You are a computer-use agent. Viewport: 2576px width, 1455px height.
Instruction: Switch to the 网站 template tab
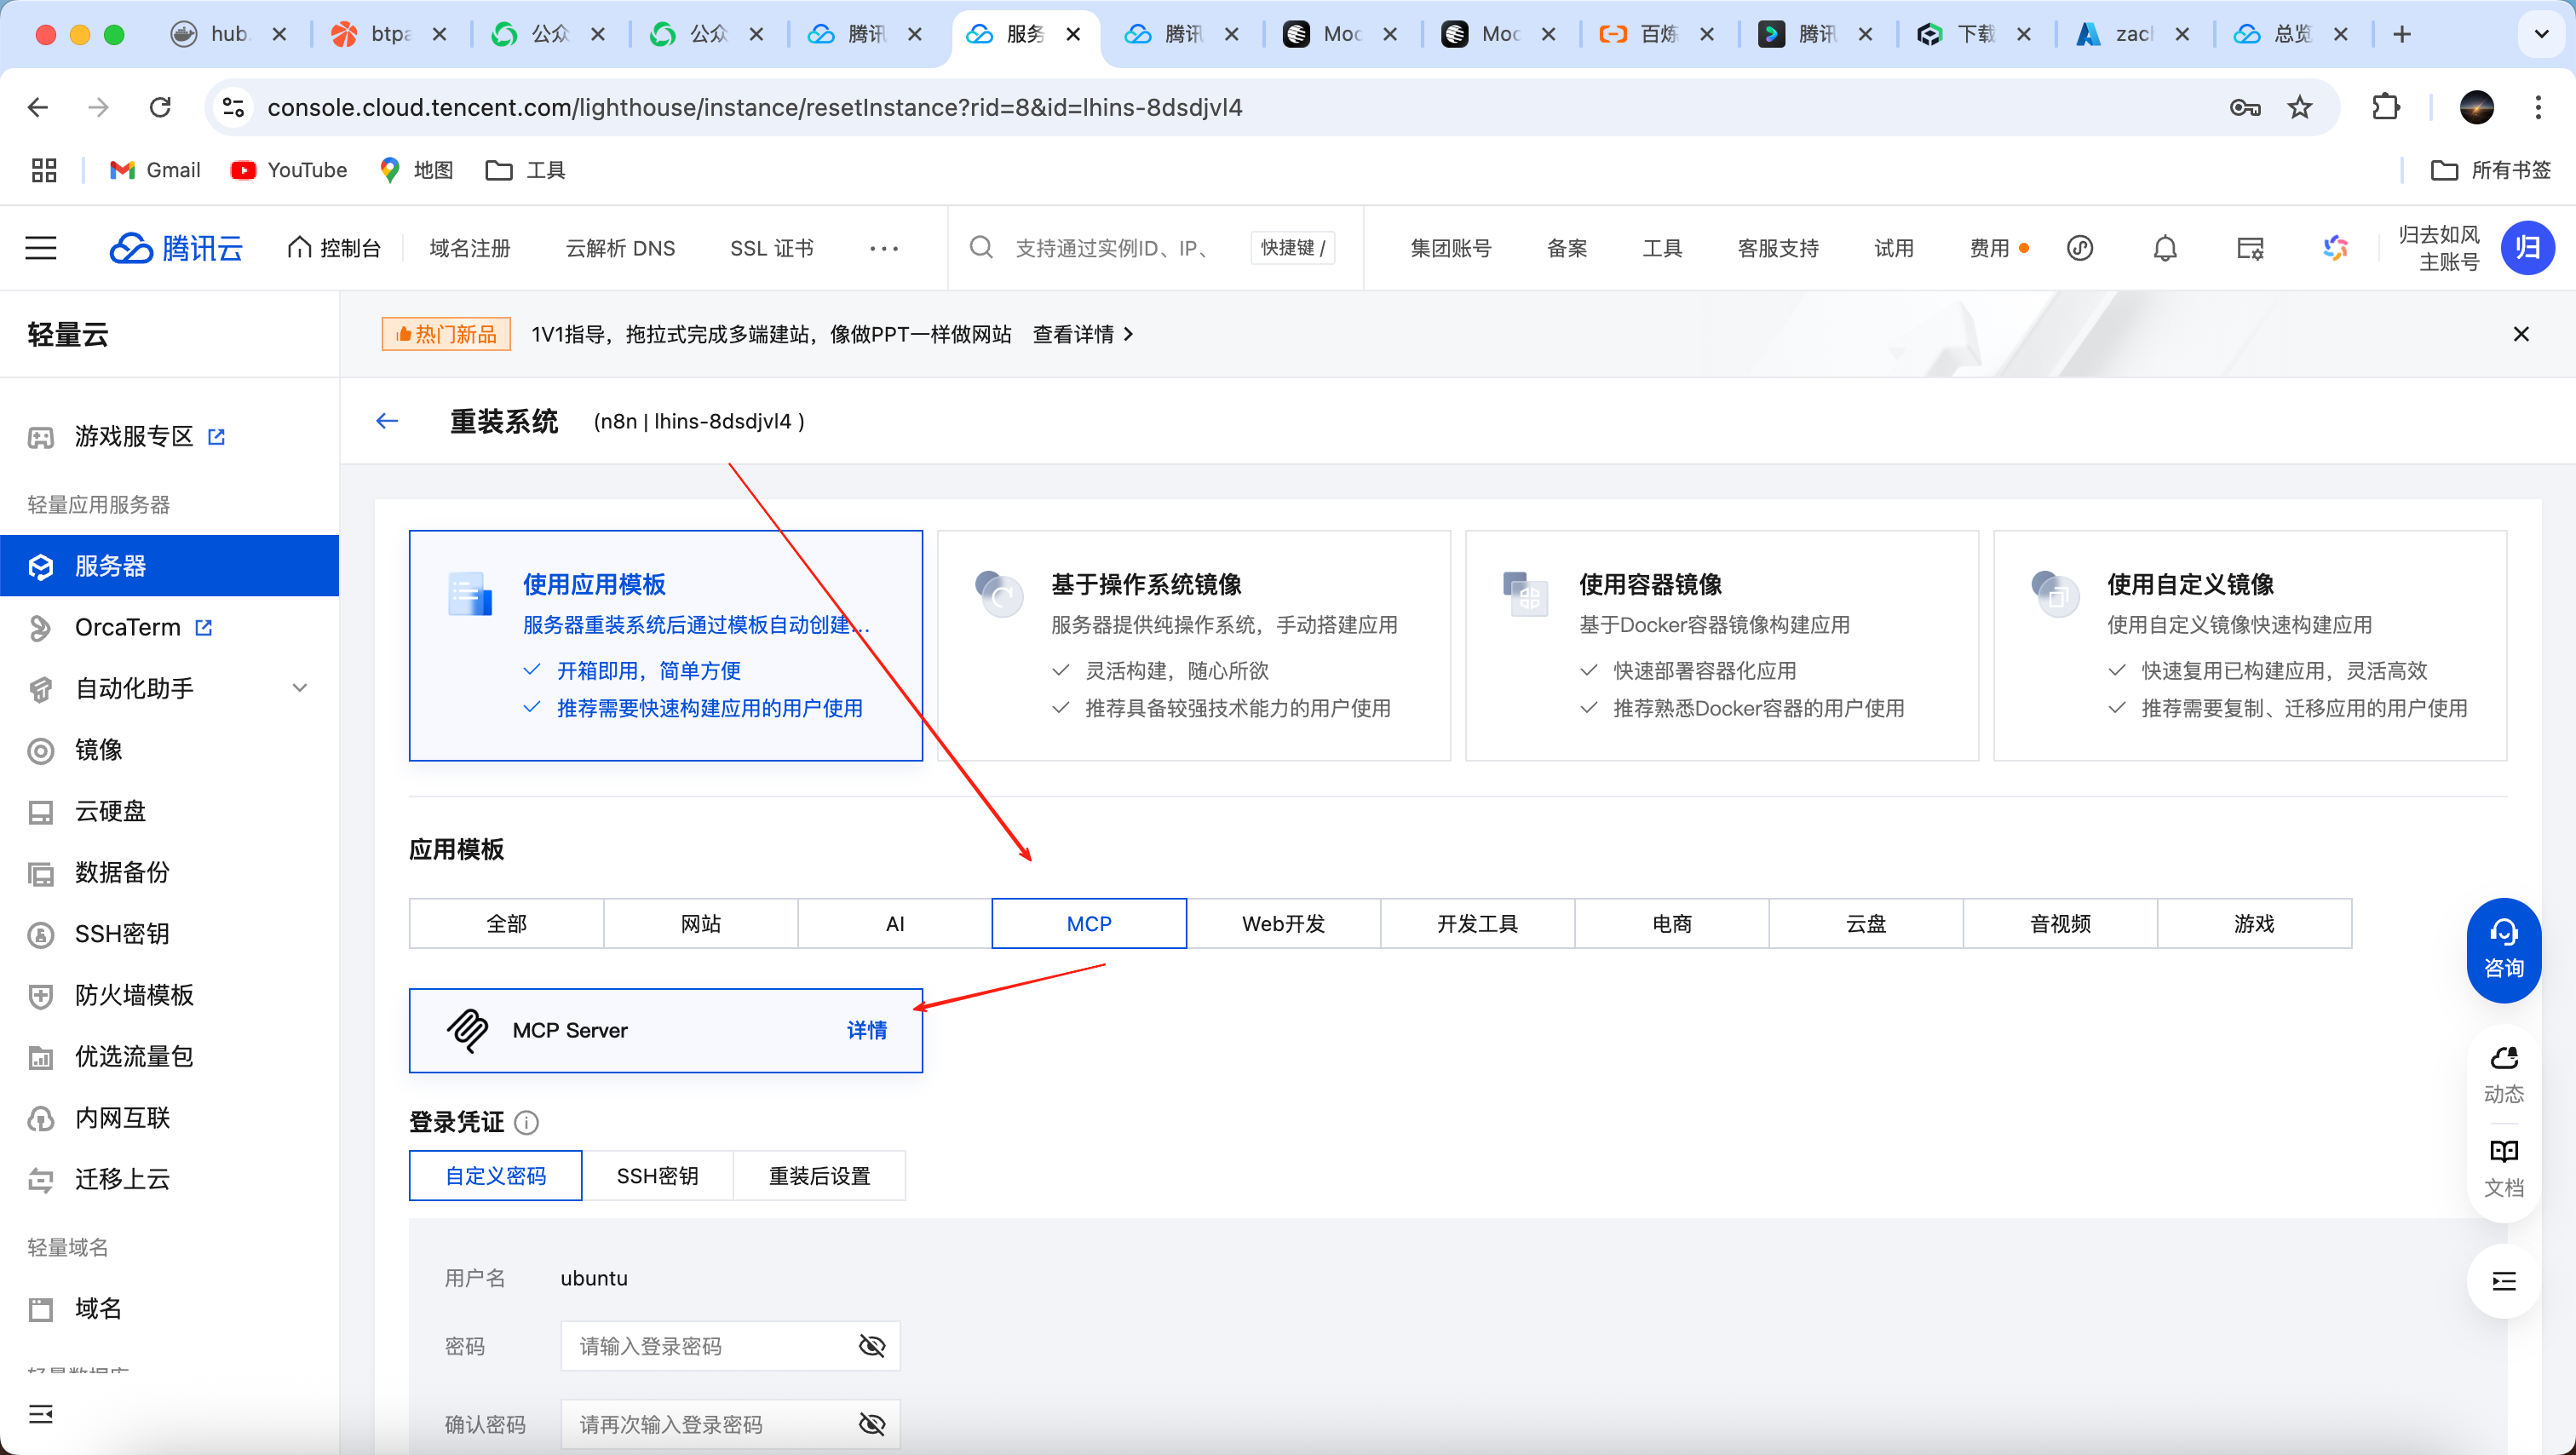pos(700,924)
